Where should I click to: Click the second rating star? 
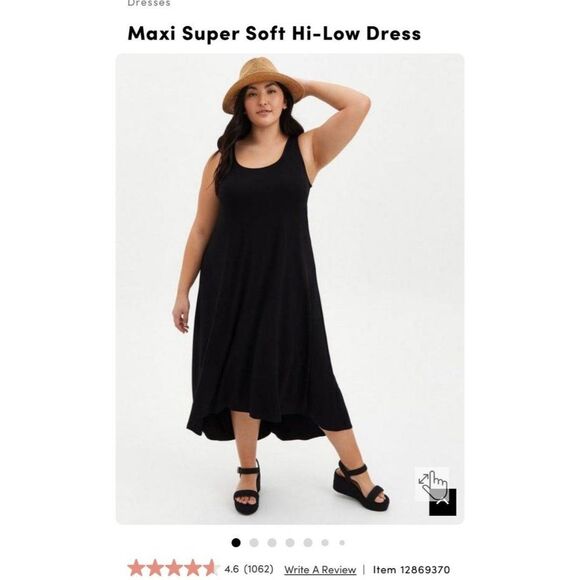(x=155, y=568)
